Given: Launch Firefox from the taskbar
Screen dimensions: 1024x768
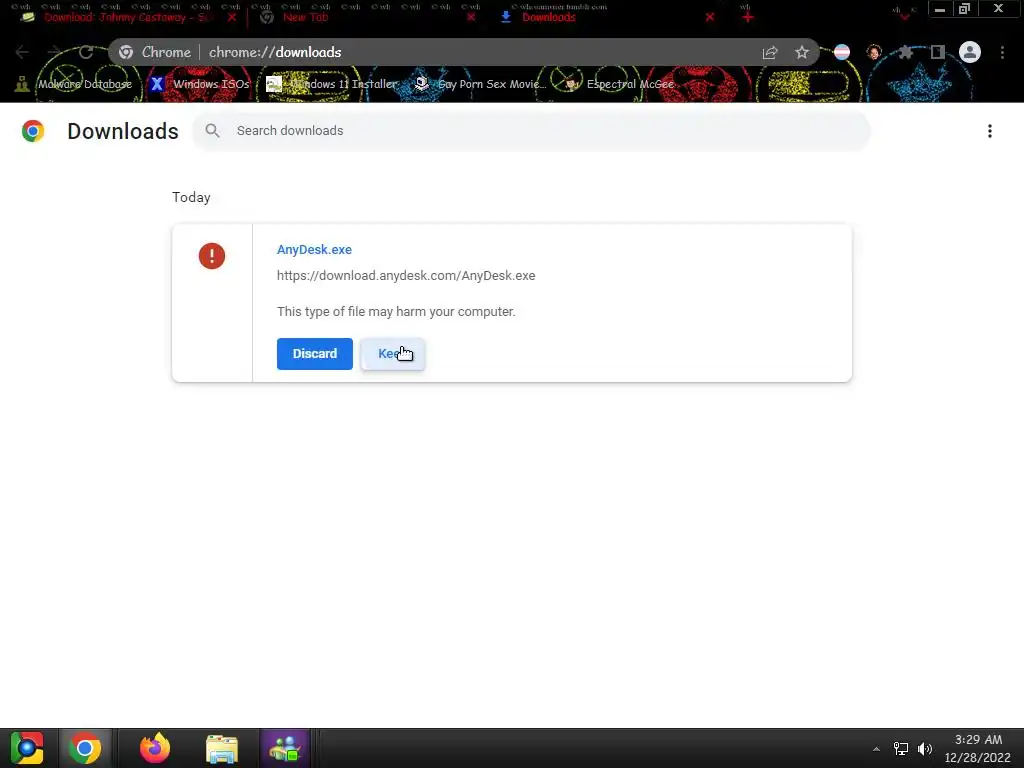Looking at the screenshot, I should point(155,748).
